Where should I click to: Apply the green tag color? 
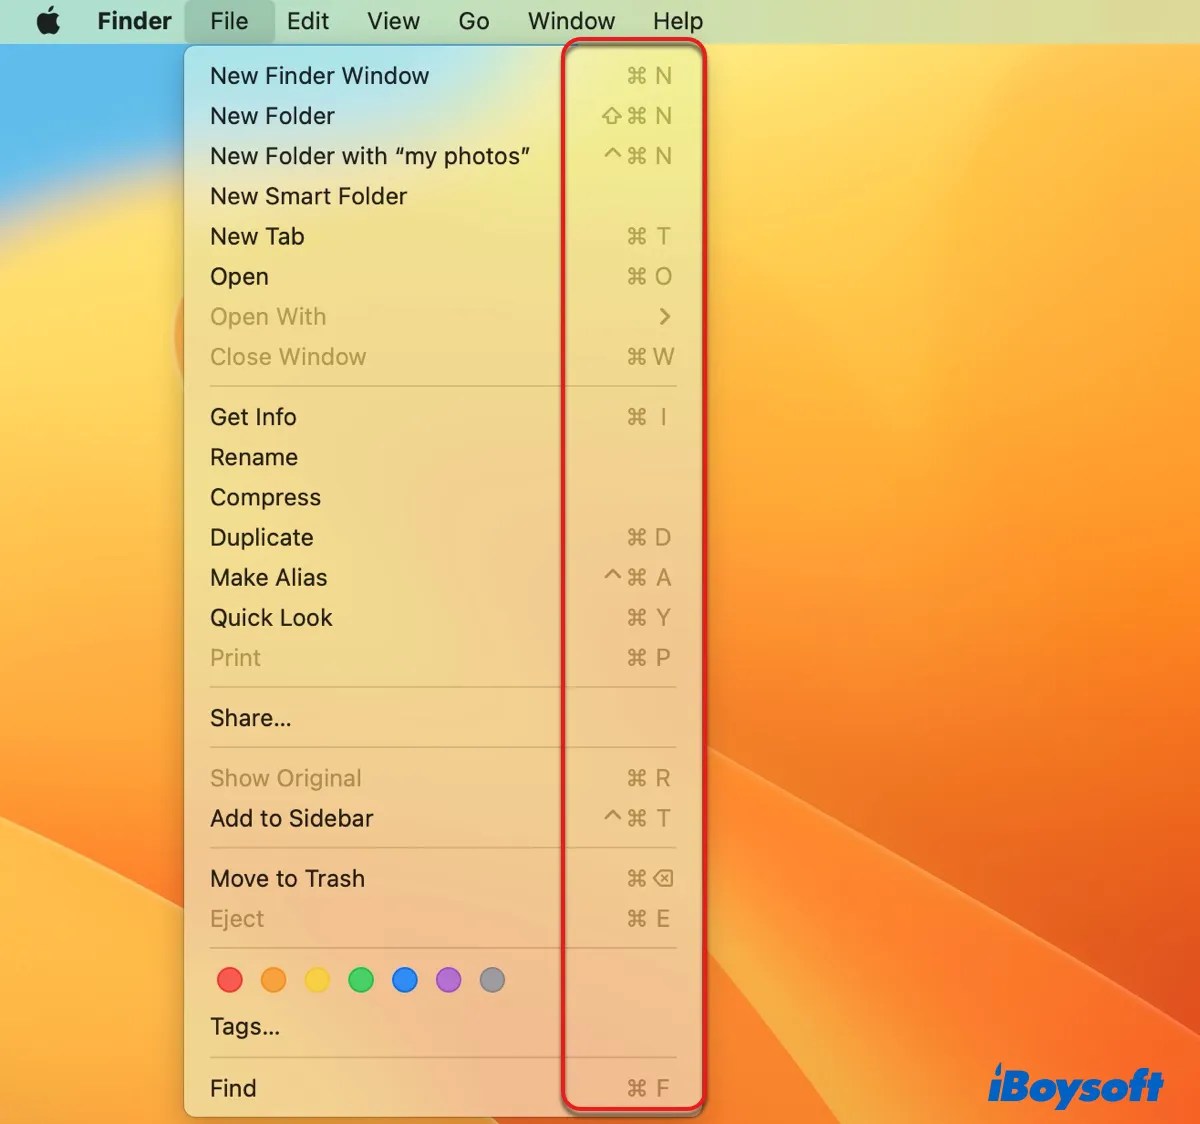[361, 980]
